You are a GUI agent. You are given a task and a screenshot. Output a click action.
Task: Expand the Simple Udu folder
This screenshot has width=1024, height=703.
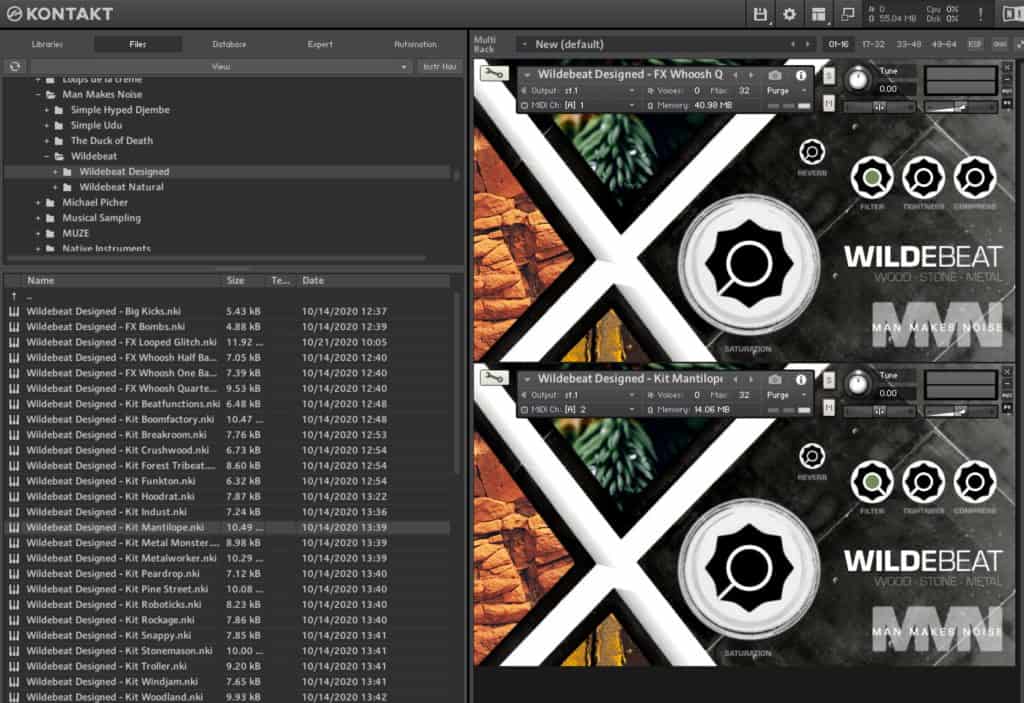[x=46, y=125]
